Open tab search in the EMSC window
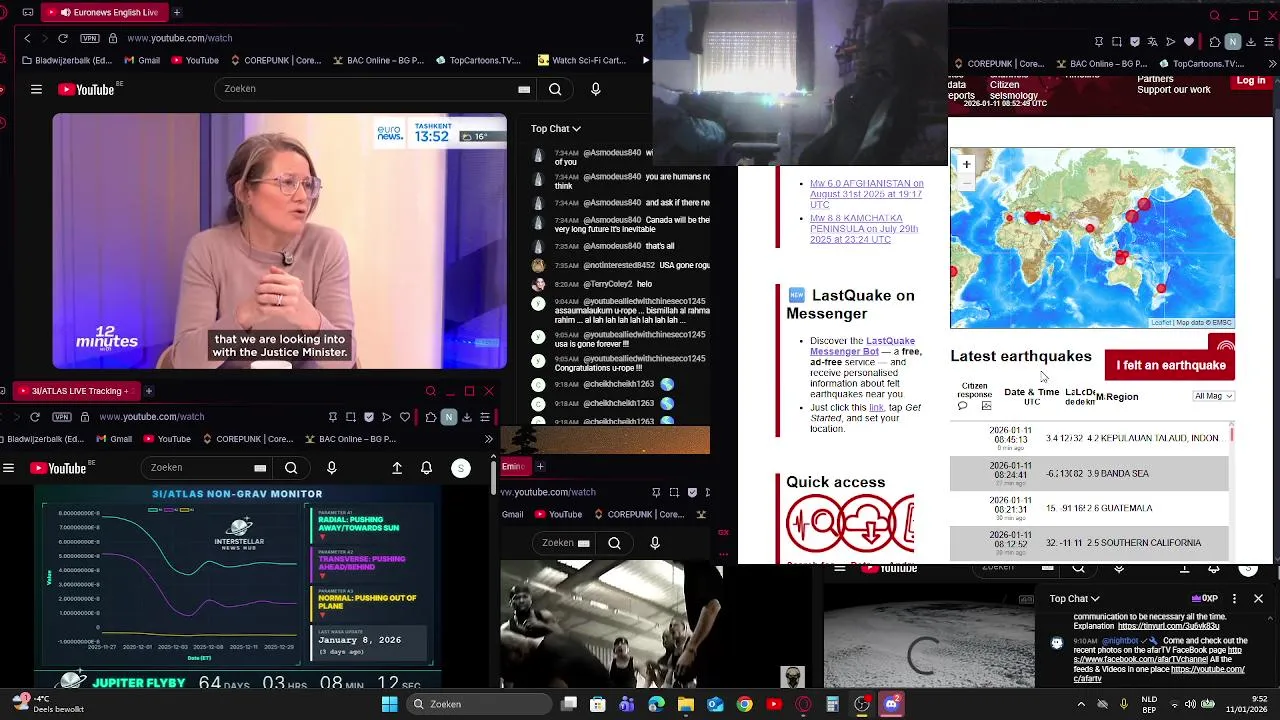Viewport: 1280px width, 720px height. (1215, 16)
